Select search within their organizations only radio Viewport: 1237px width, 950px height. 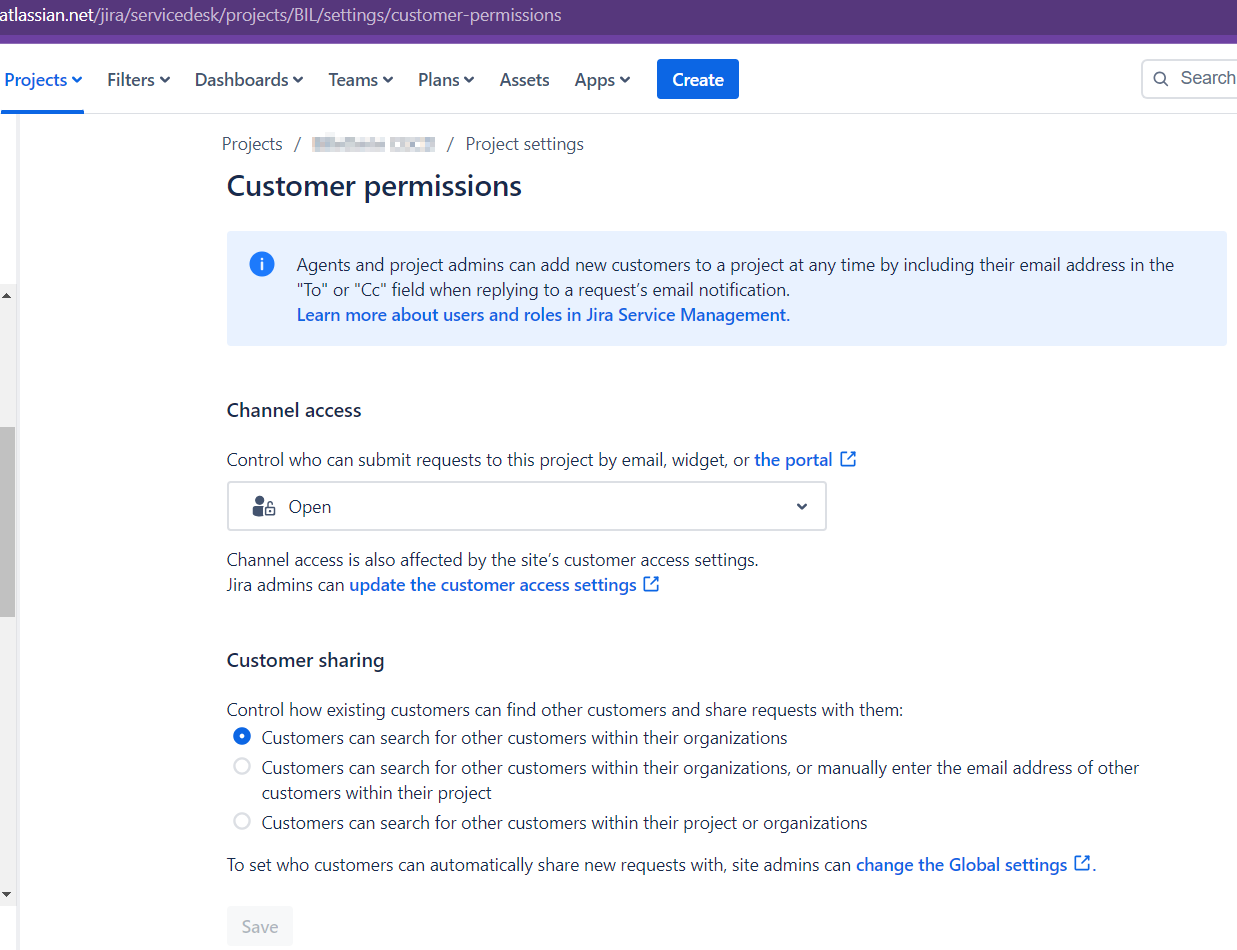click(x=242, y=737)
